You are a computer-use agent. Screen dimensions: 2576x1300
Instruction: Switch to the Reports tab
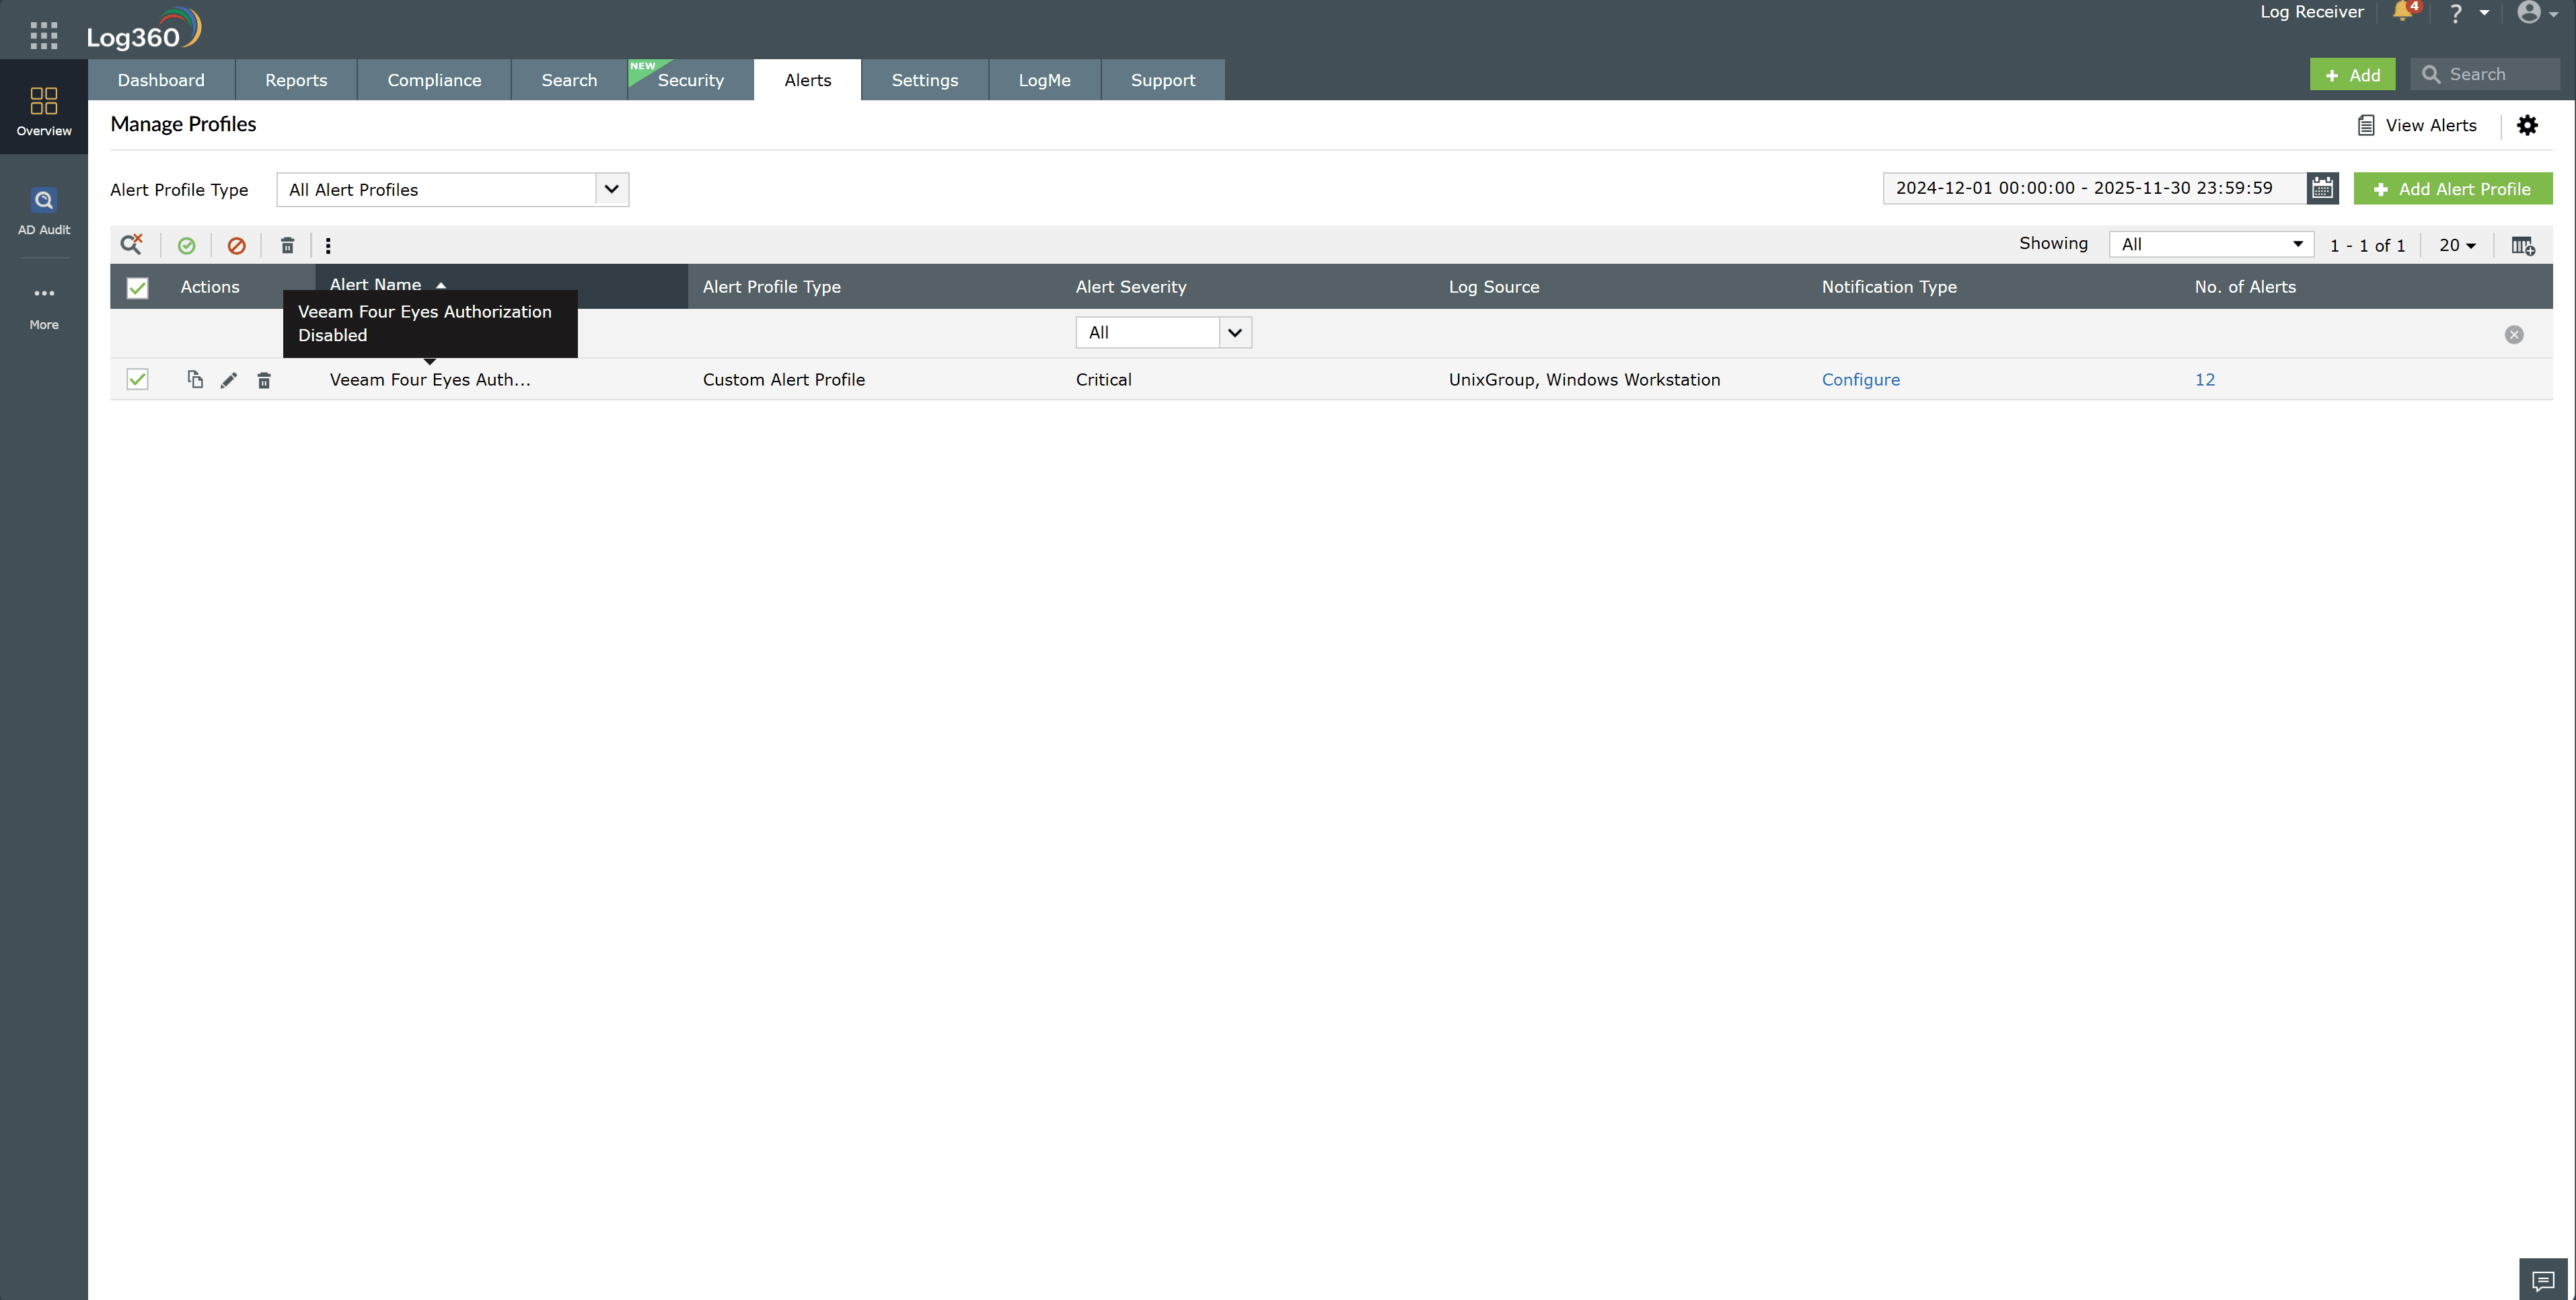coord(295,79)
